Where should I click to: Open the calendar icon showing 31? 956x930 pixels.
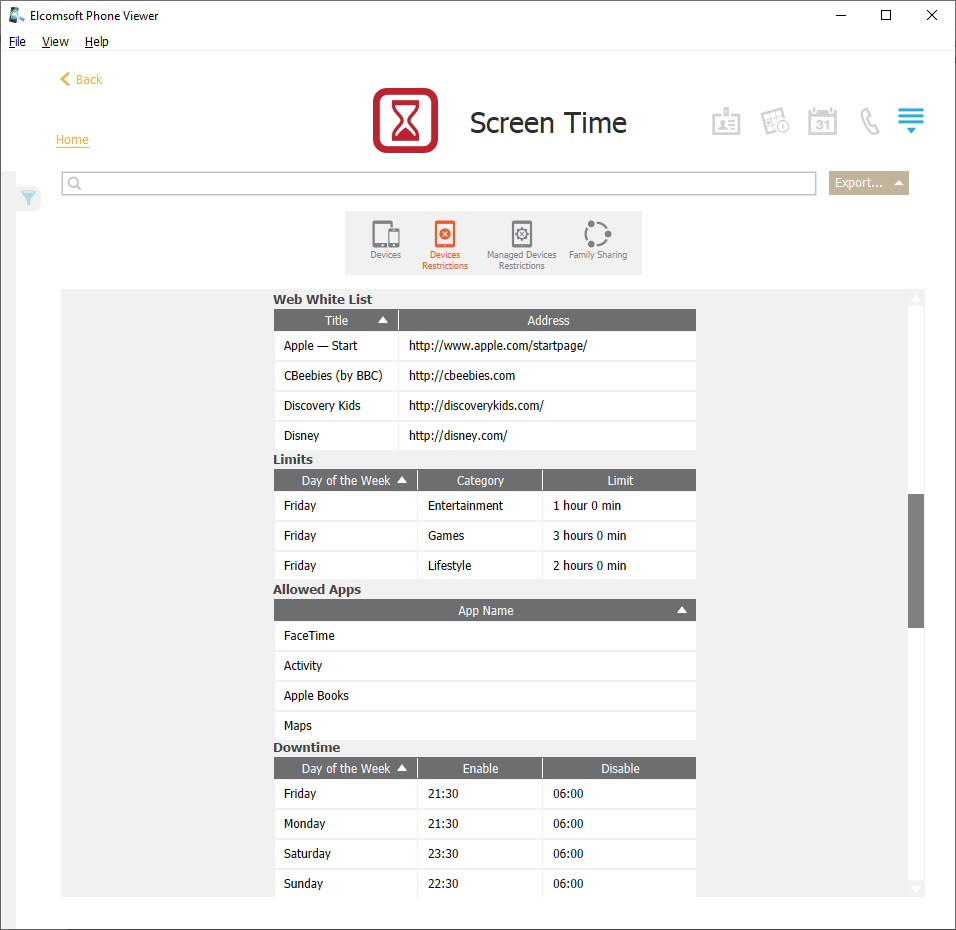822,122
